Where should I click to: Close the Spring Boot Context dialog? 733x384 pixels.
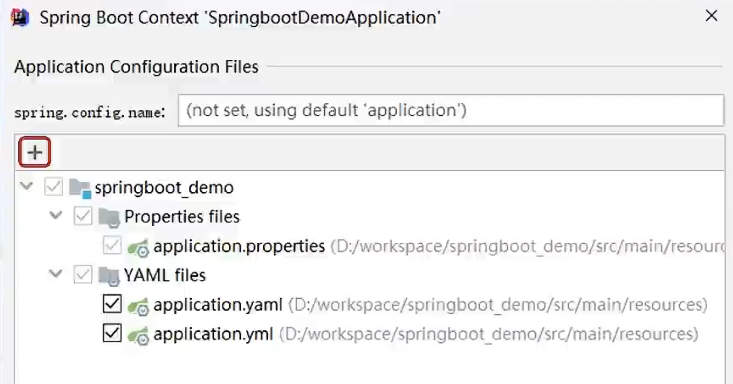point(711,16)
